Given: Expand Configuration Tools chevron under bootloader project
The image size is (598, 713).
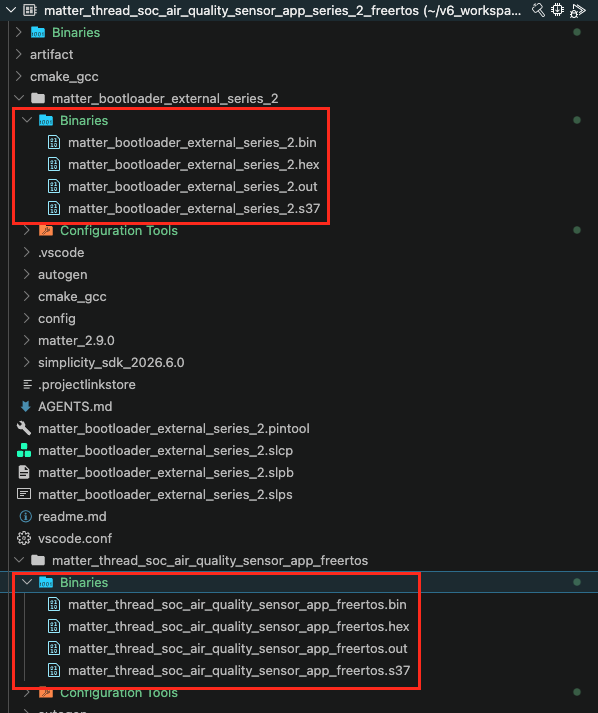Looking at the screenshot, I should [x=27, y=230].
